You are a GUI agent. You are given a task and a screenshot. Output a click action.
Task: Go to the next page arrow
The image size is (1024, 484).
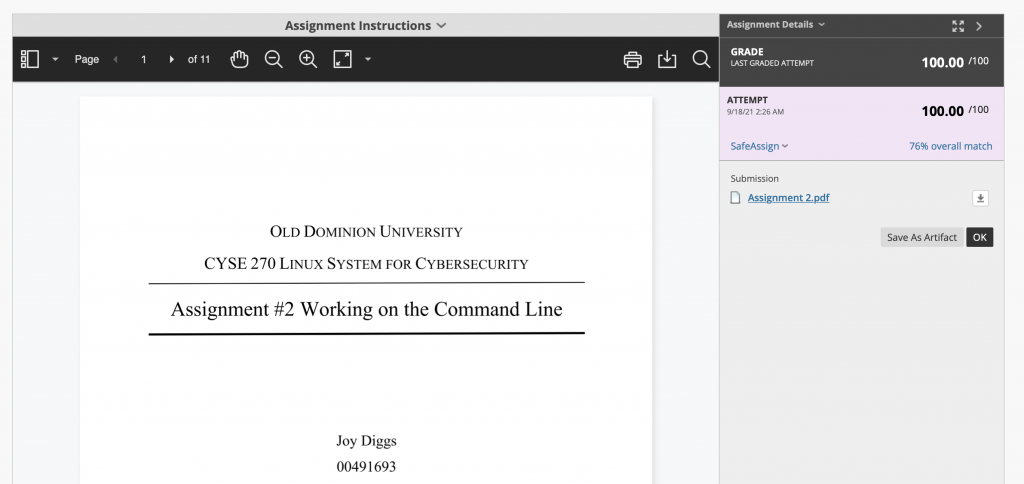[171, 59]
